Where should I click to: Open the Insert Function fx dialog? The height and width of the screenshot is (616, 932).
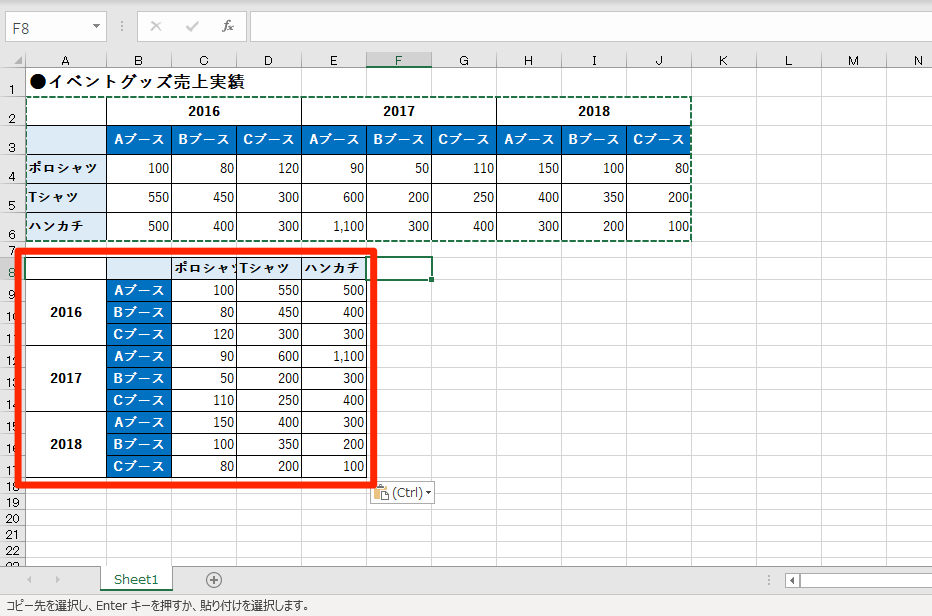coord(228,26)
